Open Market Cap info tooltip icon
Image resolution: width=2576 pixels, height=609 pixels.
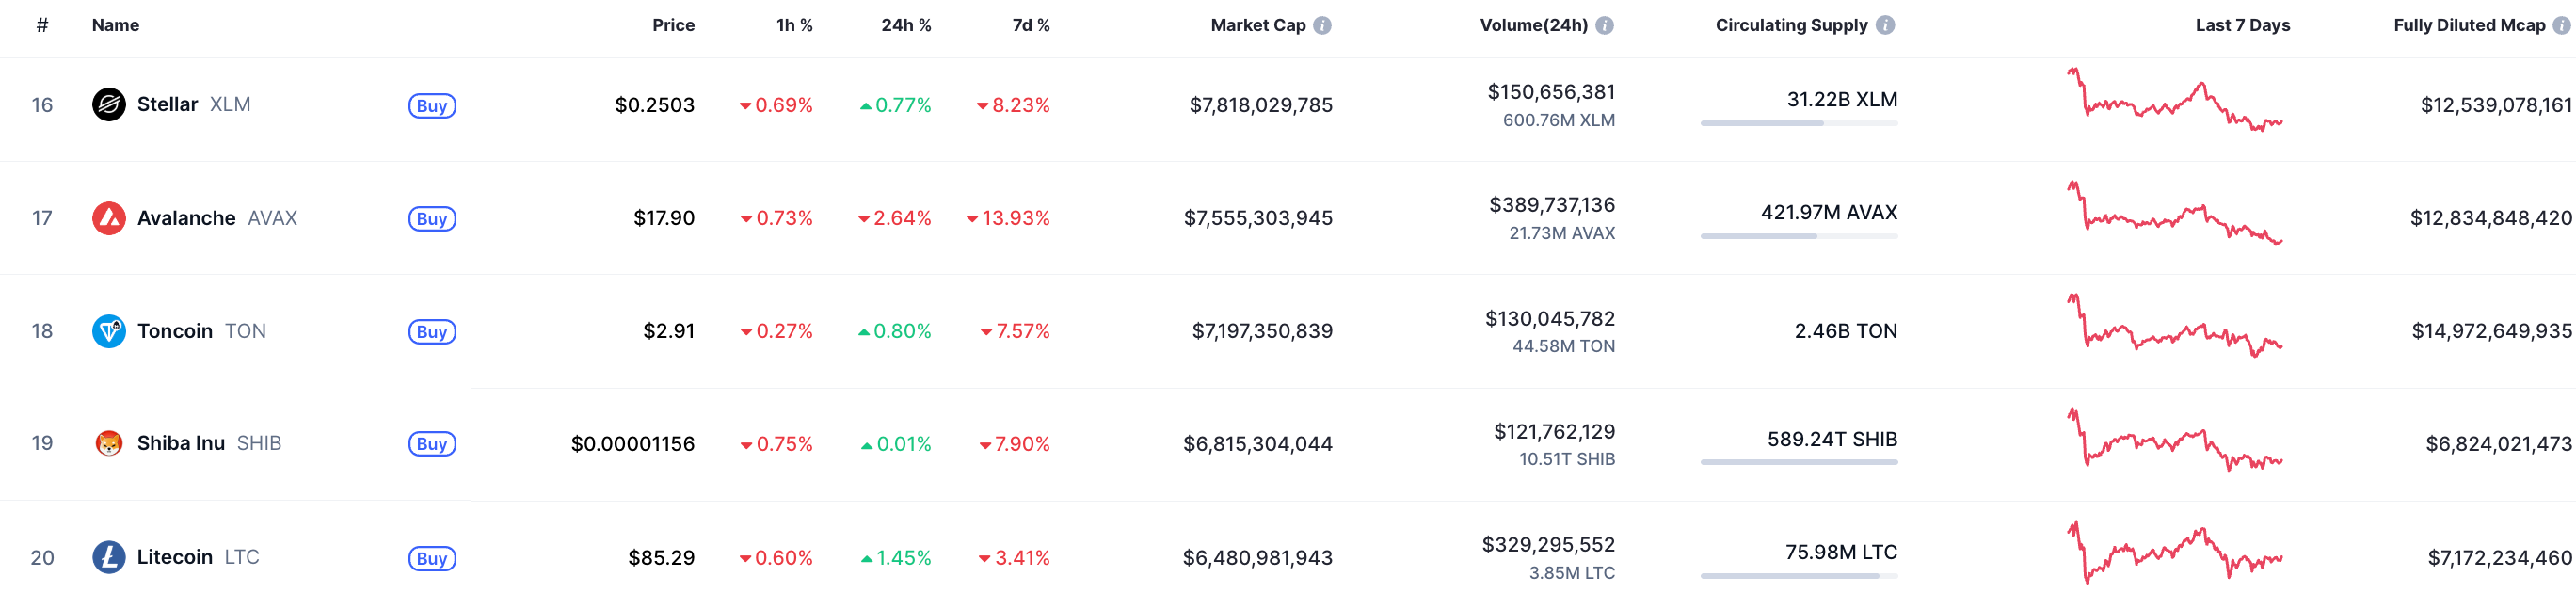(x=1322, y=26)
